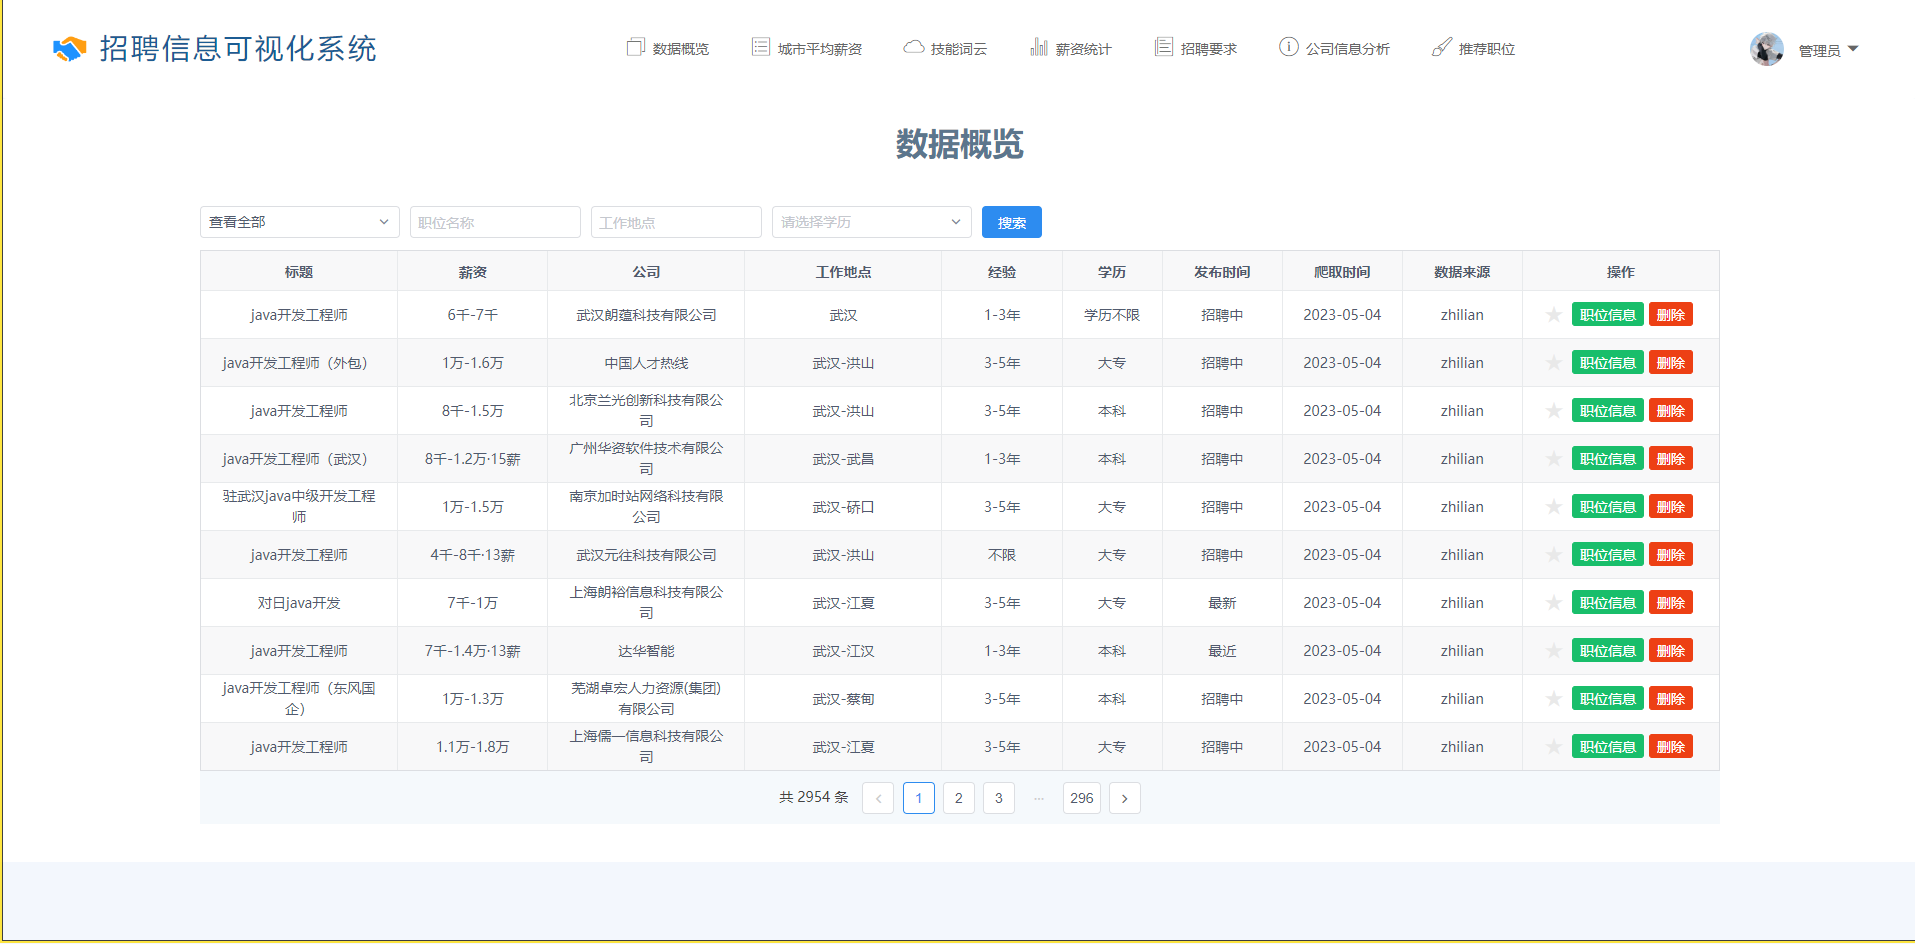Viewport: 1915px width, 944px height.
Task: Expand the 管理员 user menu
Action: pos(1828,50)
